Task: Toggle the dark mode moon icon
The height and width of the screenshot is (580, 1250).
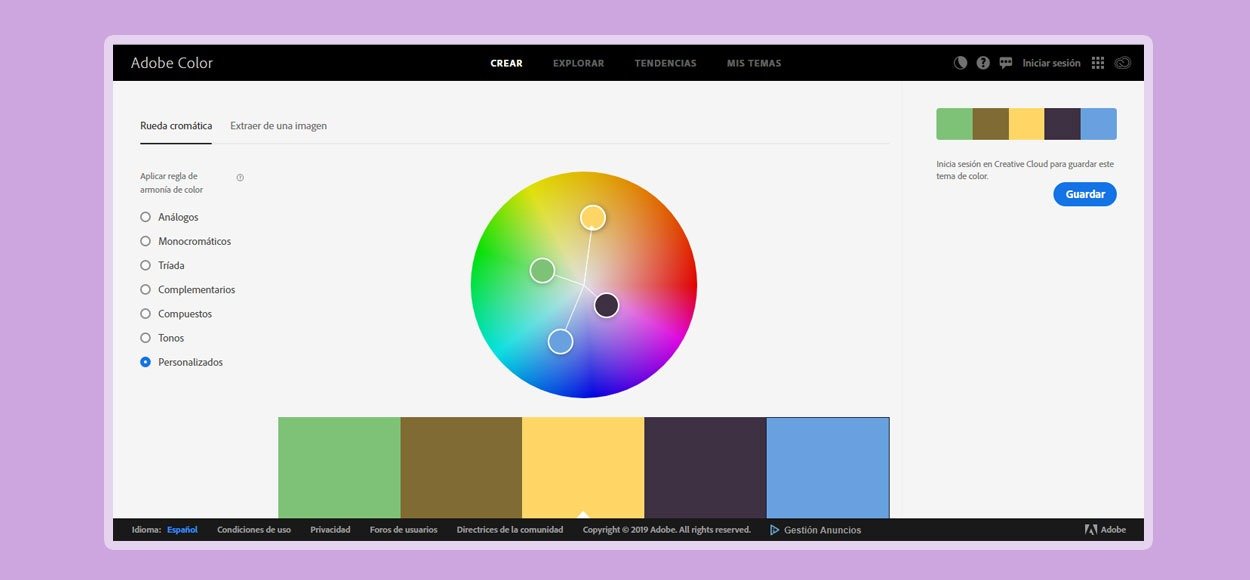Action: [x=960, y=63]
